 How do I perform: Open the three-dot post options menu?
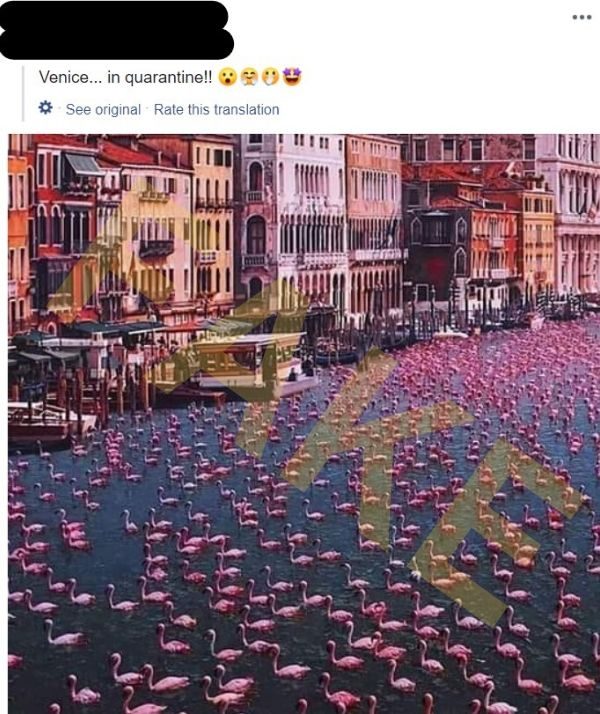tap(582, 17)
